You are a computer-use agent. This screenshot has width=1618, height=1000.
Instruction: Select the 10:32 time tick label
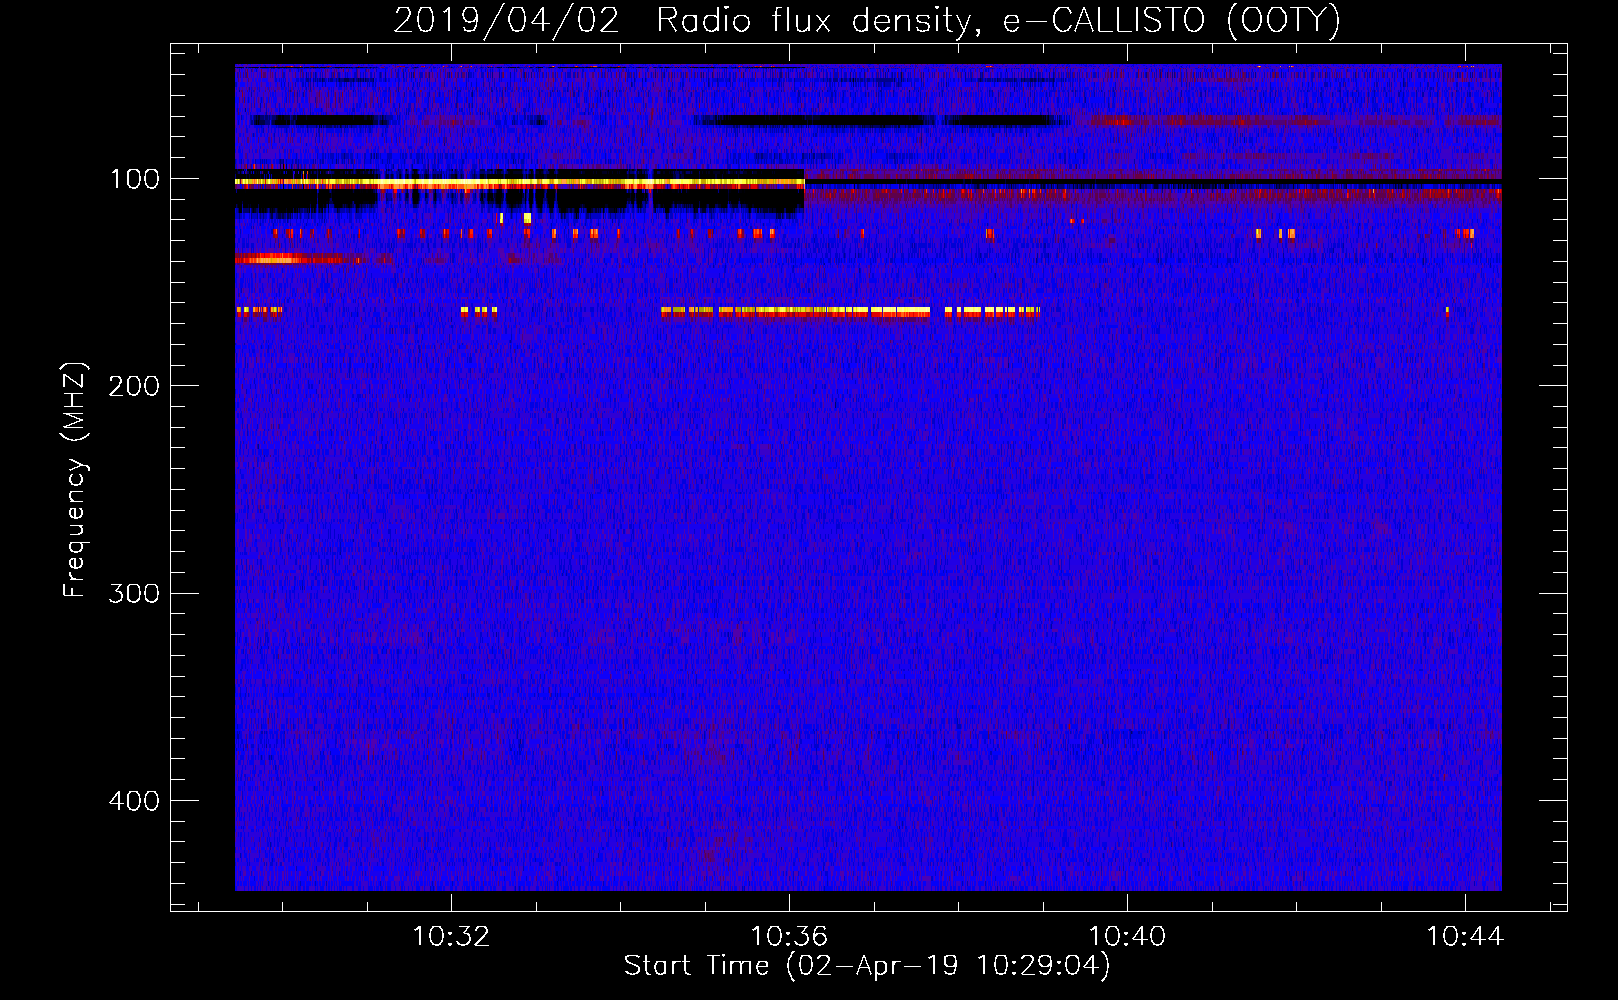click(x=452, y=936)
